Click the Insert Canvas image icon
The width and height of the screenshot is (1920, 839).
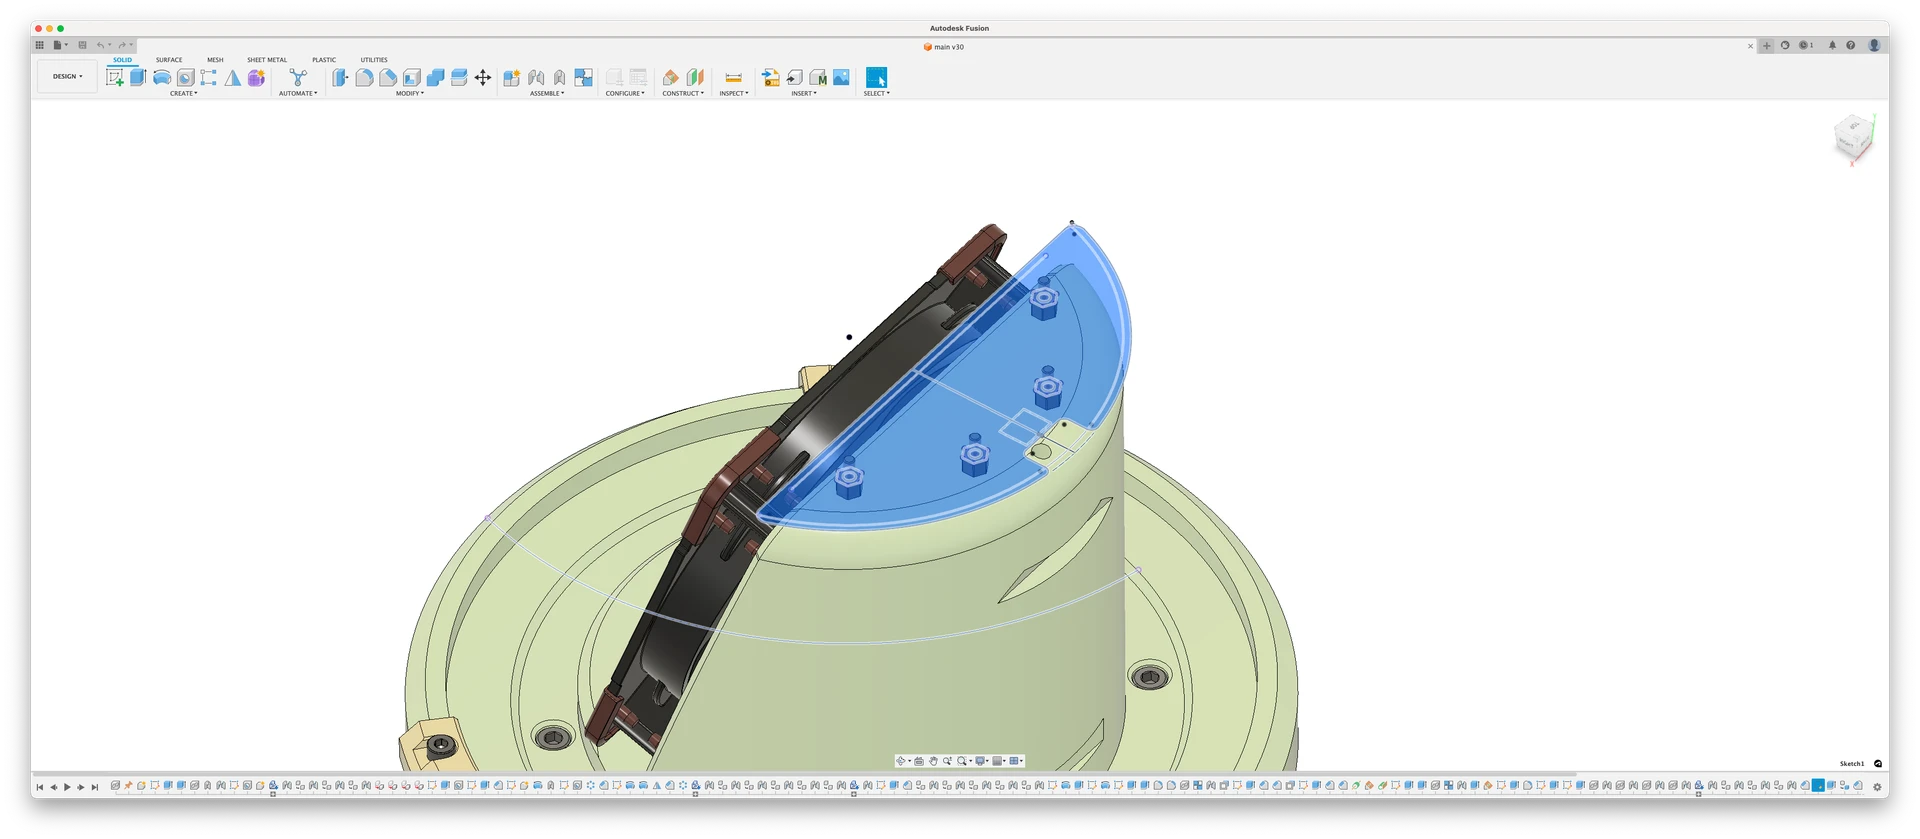(x=841, y=78)
